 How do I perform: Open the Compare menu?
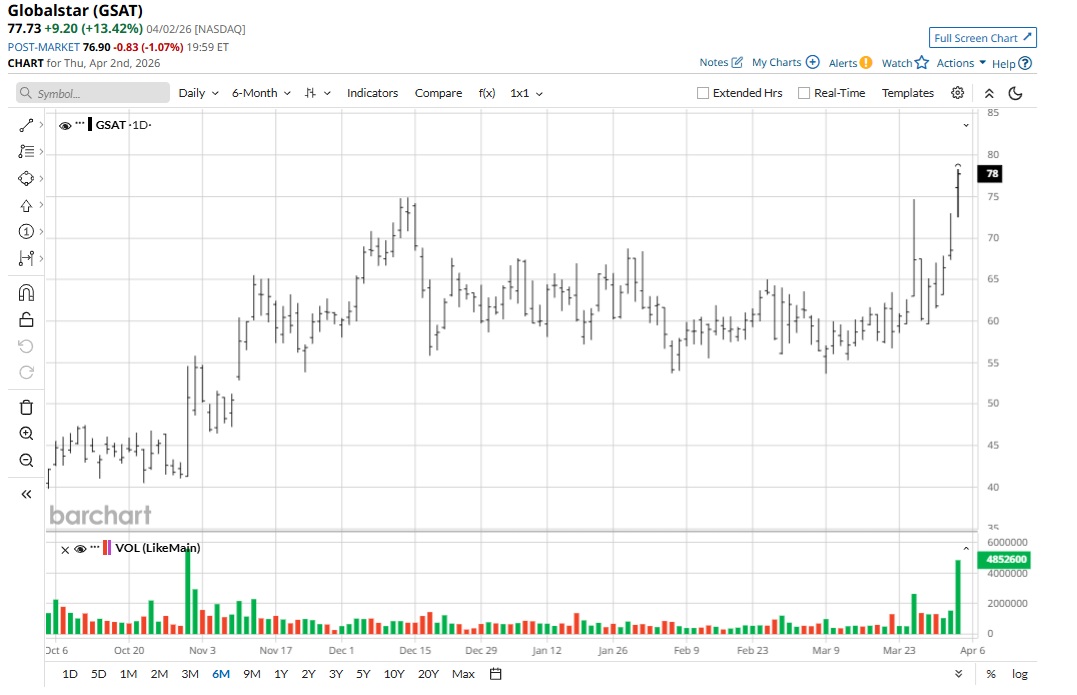pos(438,93)
